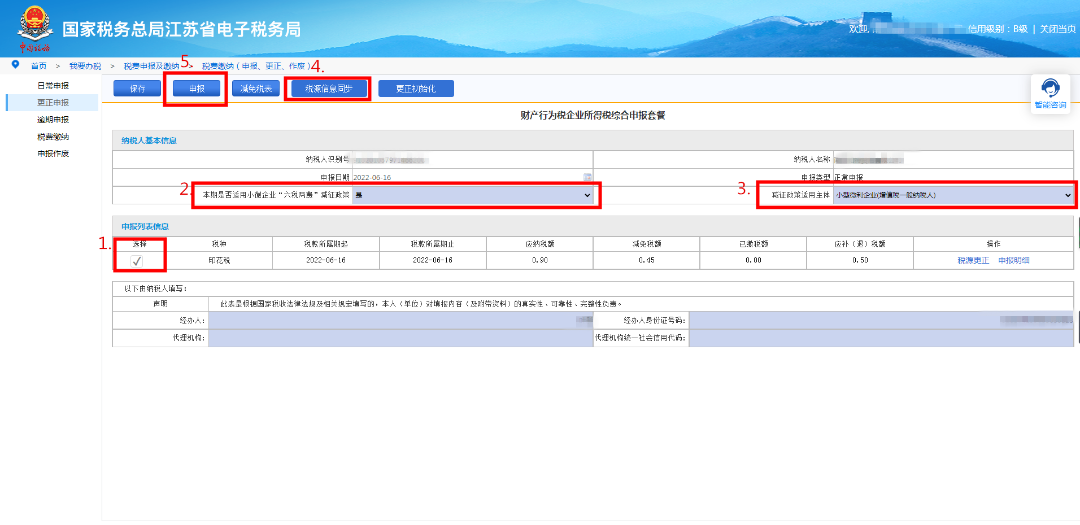Click the 税源信息同步 button
The height and width of the screenshot is (525, 1080).
(x=329, y=89)
